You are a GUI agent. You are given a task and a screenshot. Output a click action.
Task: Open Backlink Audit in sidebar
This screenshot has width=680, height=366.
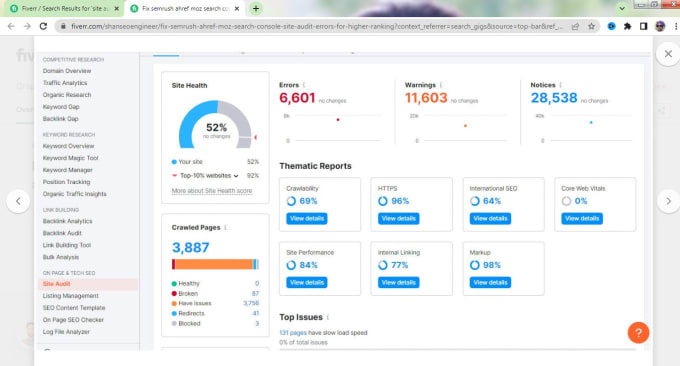[x=62, y=233]
